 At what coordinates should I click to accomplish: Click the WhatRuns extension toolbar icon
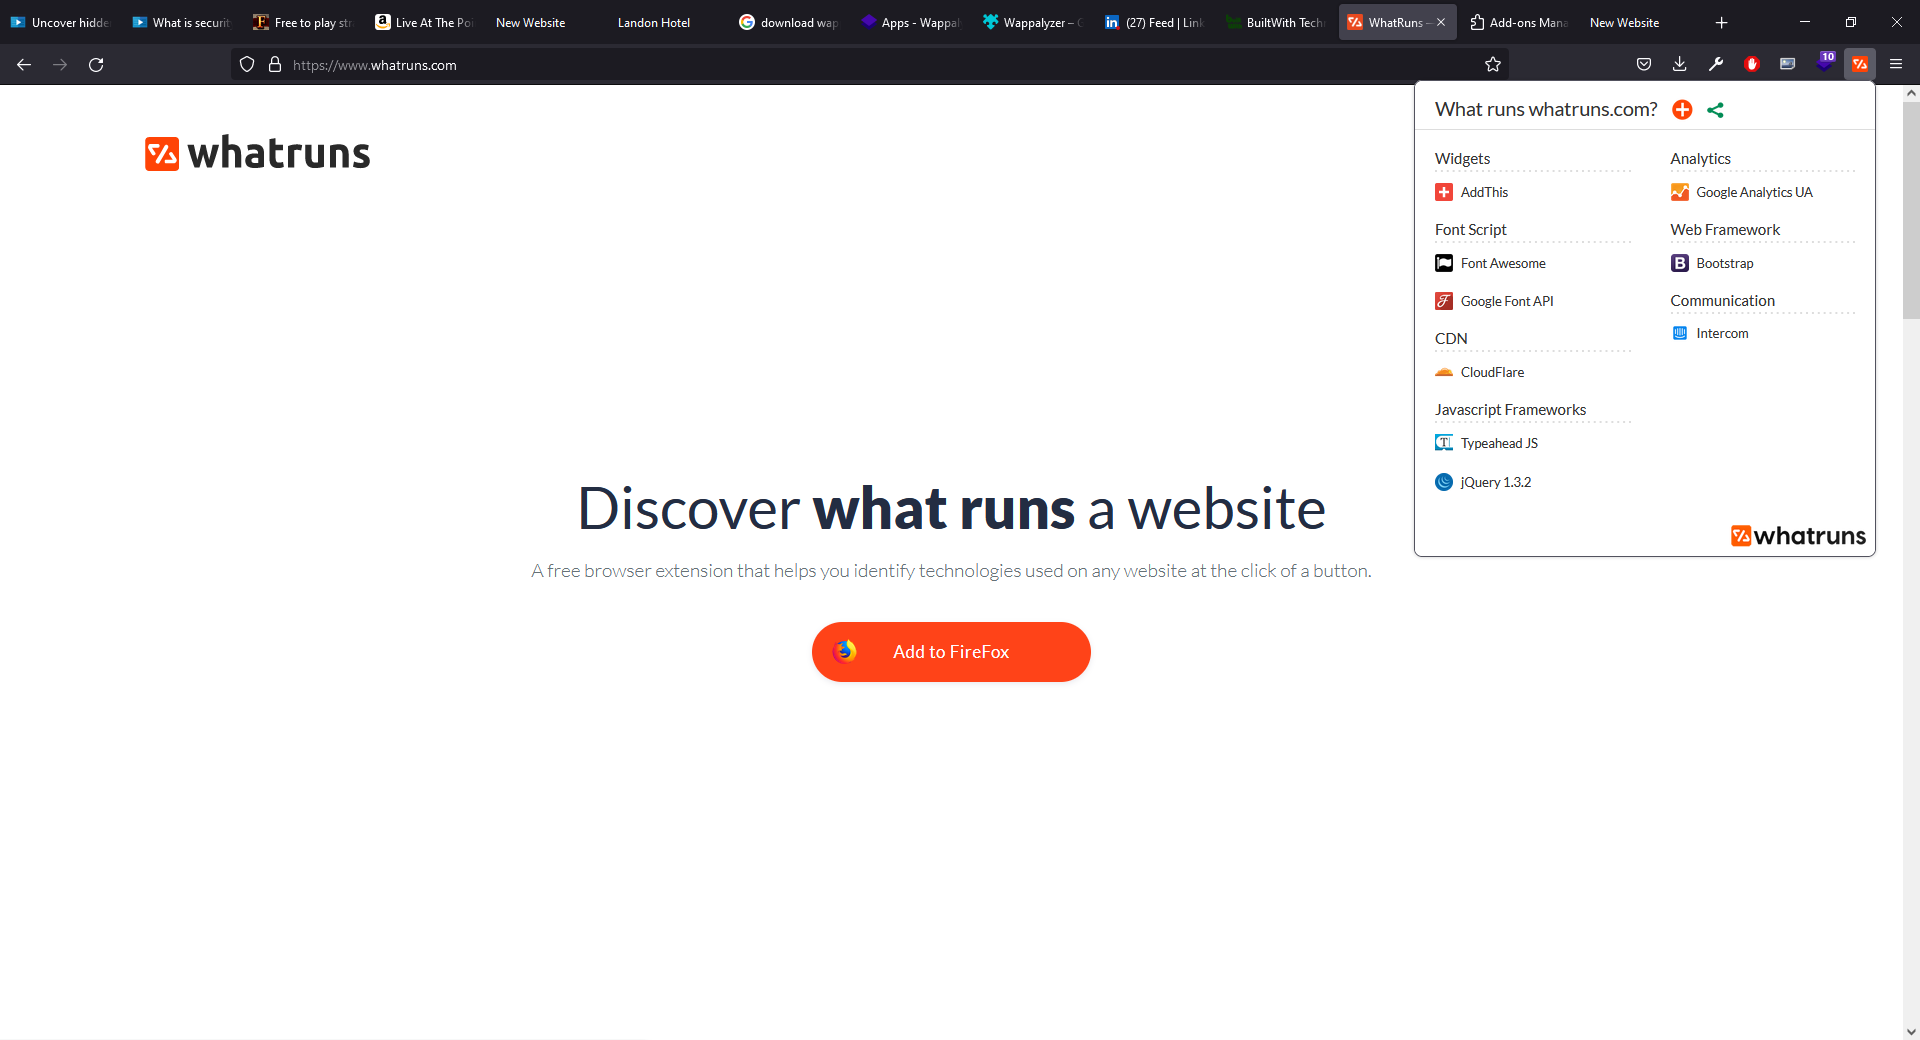coord(1860,64)
